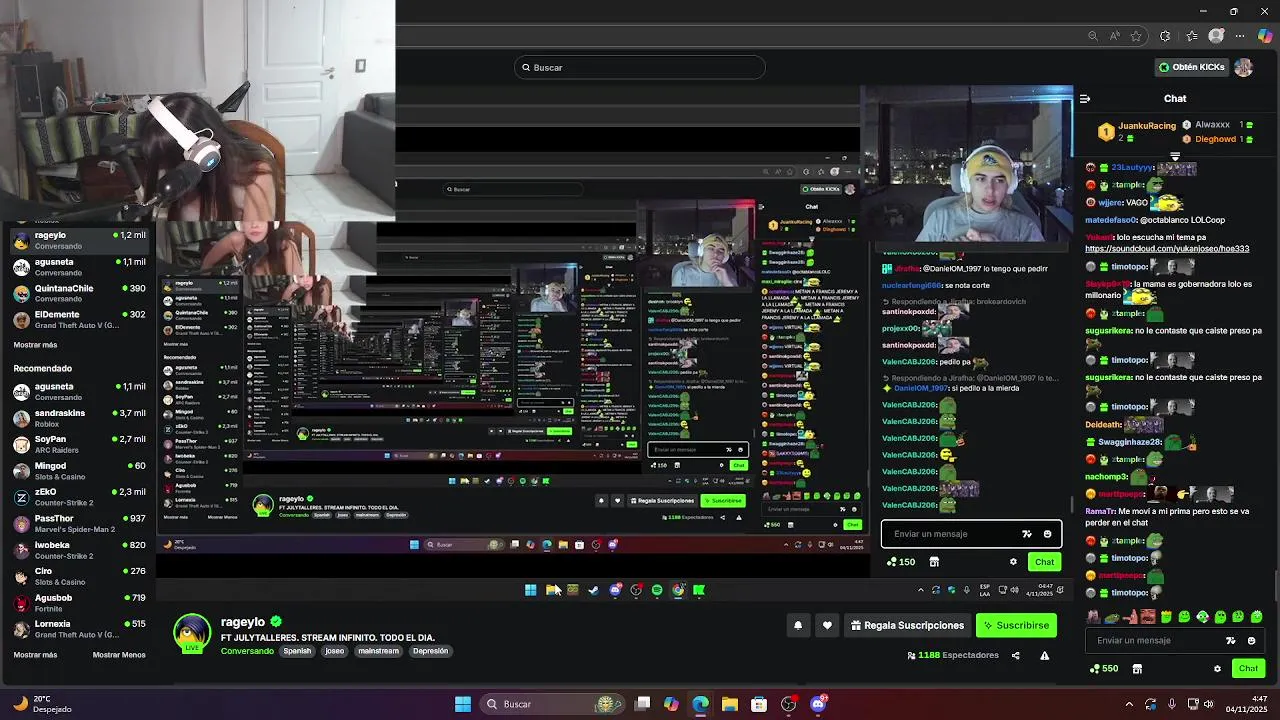The height and width of the screenshot is (720, 1280).
Task: Open PassThor recommended channel
Action: click(x=80, y=523)
